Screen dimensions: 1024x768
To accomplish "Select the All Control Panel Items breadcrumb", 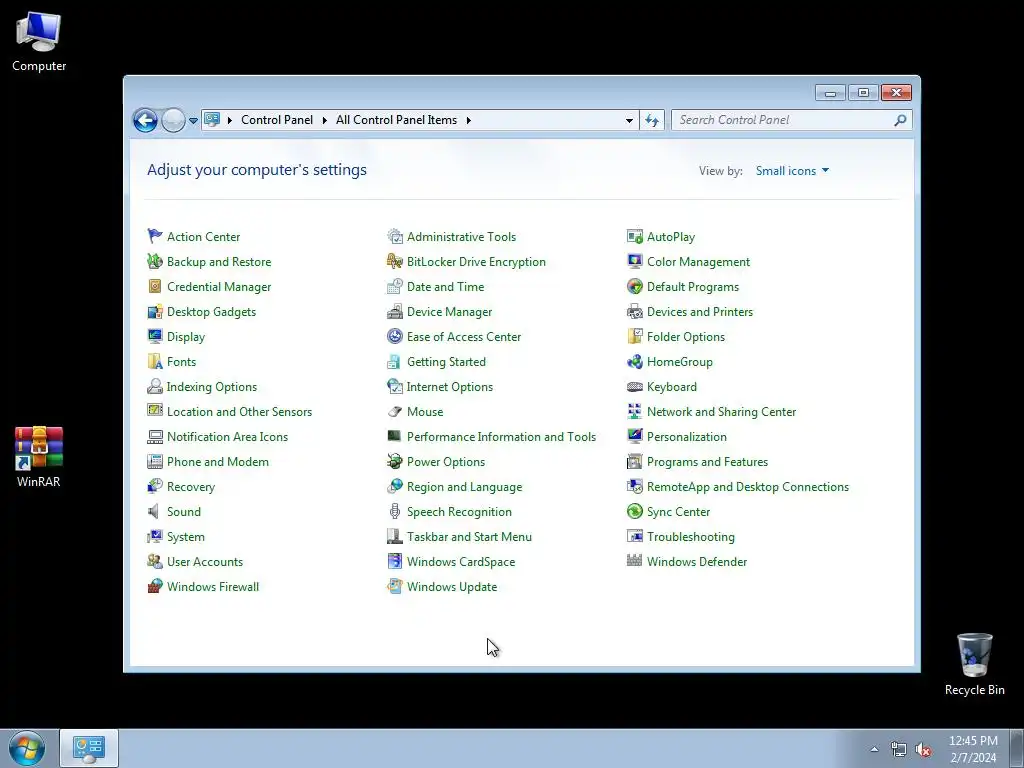I will 396,120.
